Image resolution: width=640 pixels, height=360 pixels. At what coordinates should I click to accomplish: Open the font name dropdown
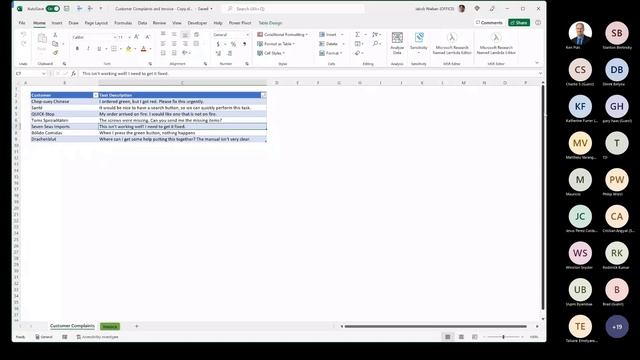[x=115, y=37]
